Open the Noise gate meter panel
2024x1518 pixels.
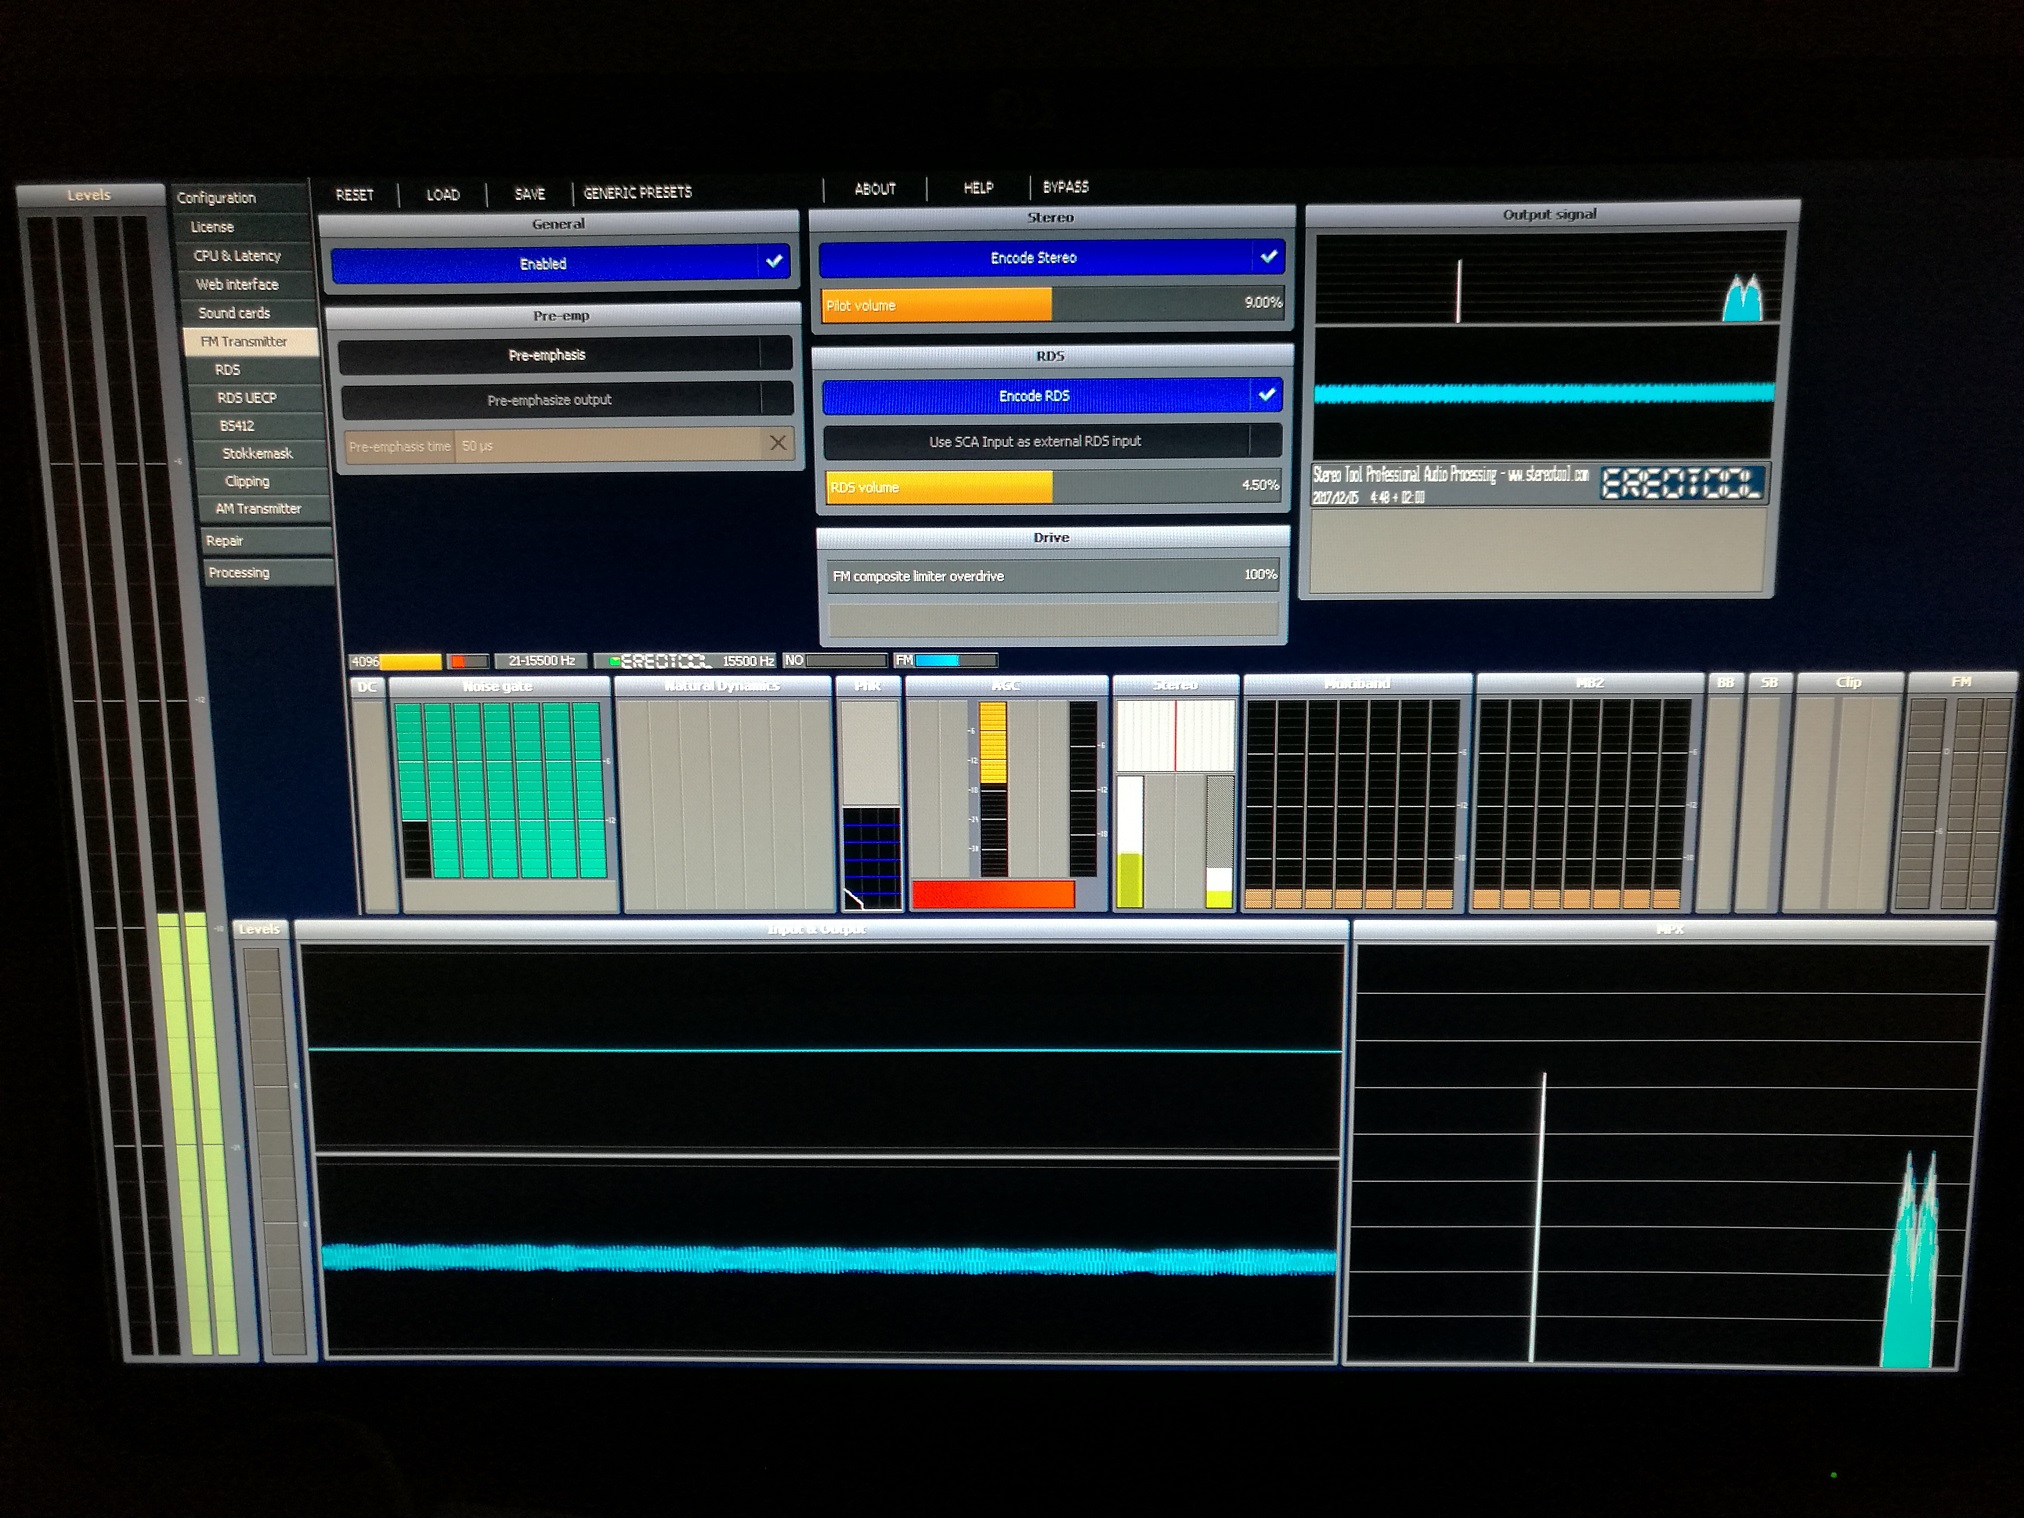pos(498,687)
